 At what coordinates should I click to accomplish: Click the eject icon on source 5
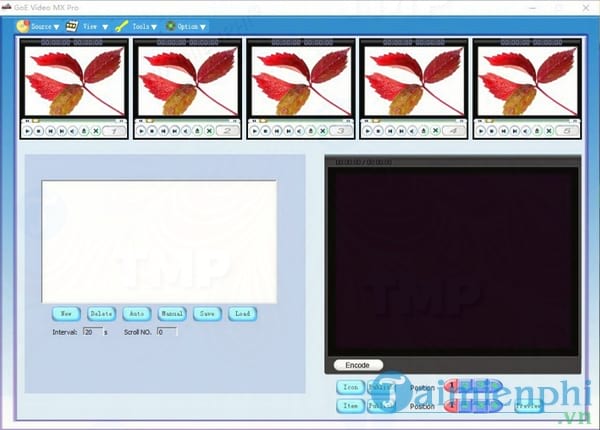pyautogui.click(x=537, y=131)
